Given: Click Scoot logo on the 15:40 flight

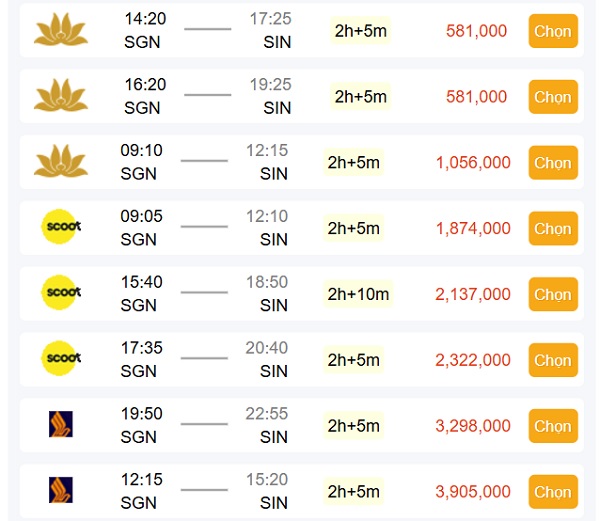Looking at the screenshot, I should coord(62,293).
